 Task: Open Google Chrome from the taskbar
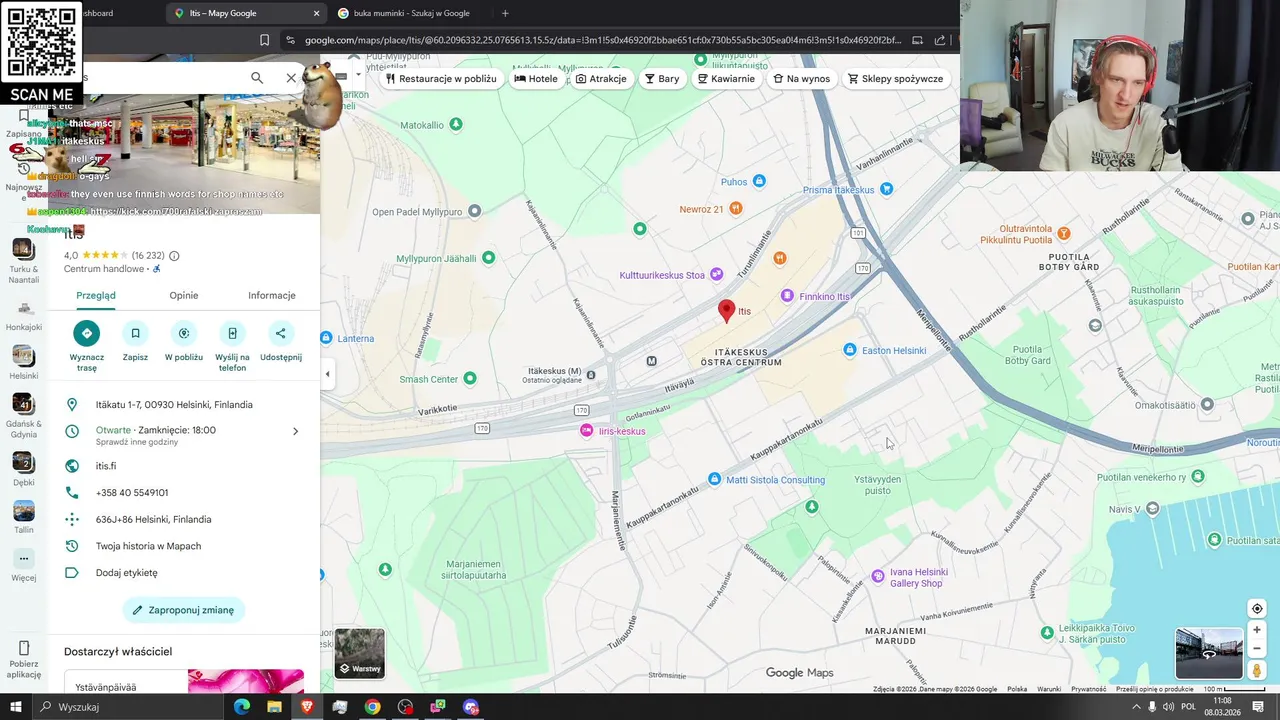coord(372,707)
